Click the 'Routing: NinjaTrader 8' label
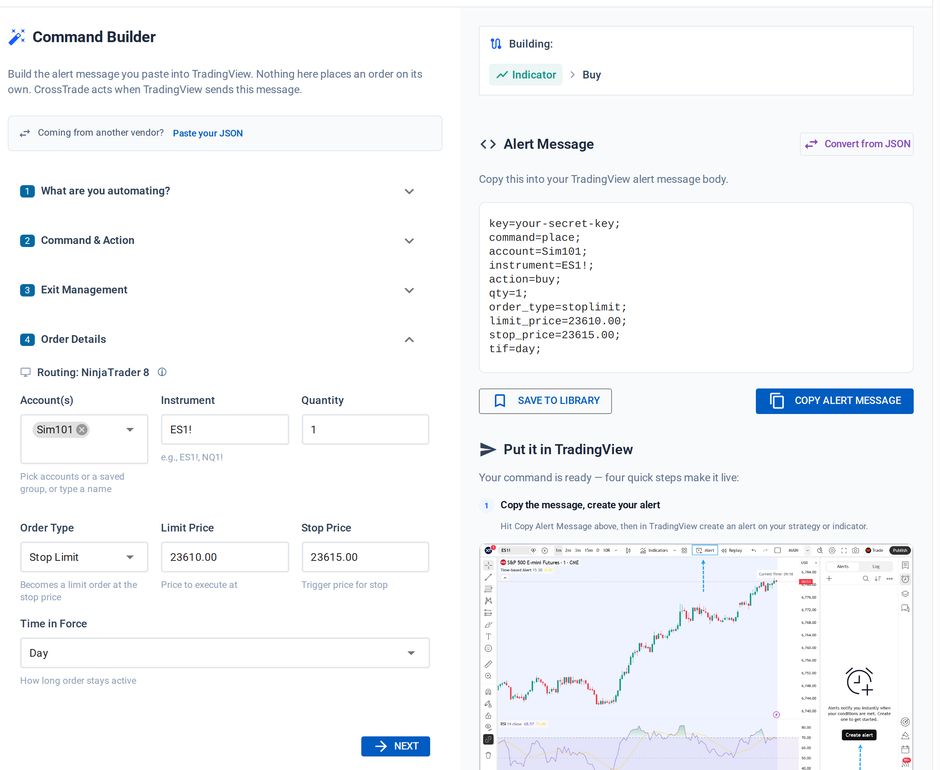 click(93, 372)
